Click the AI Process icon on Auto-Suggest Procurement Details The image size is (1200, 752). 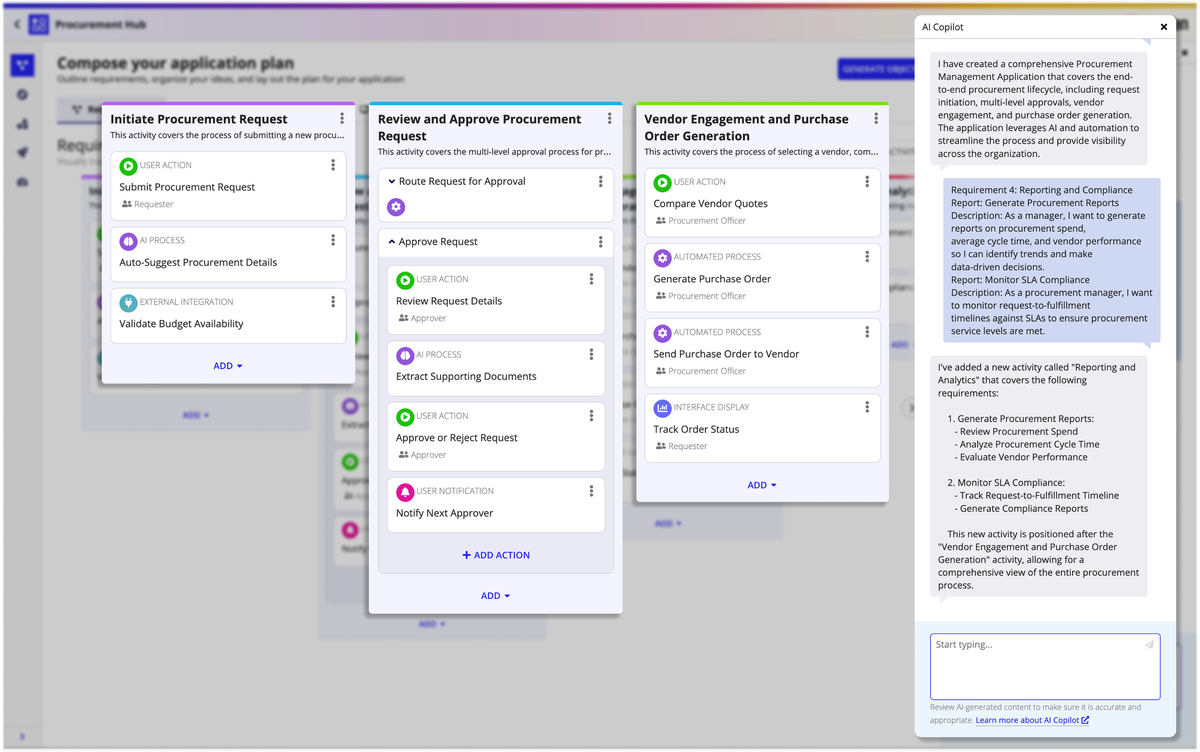point(128,241)
